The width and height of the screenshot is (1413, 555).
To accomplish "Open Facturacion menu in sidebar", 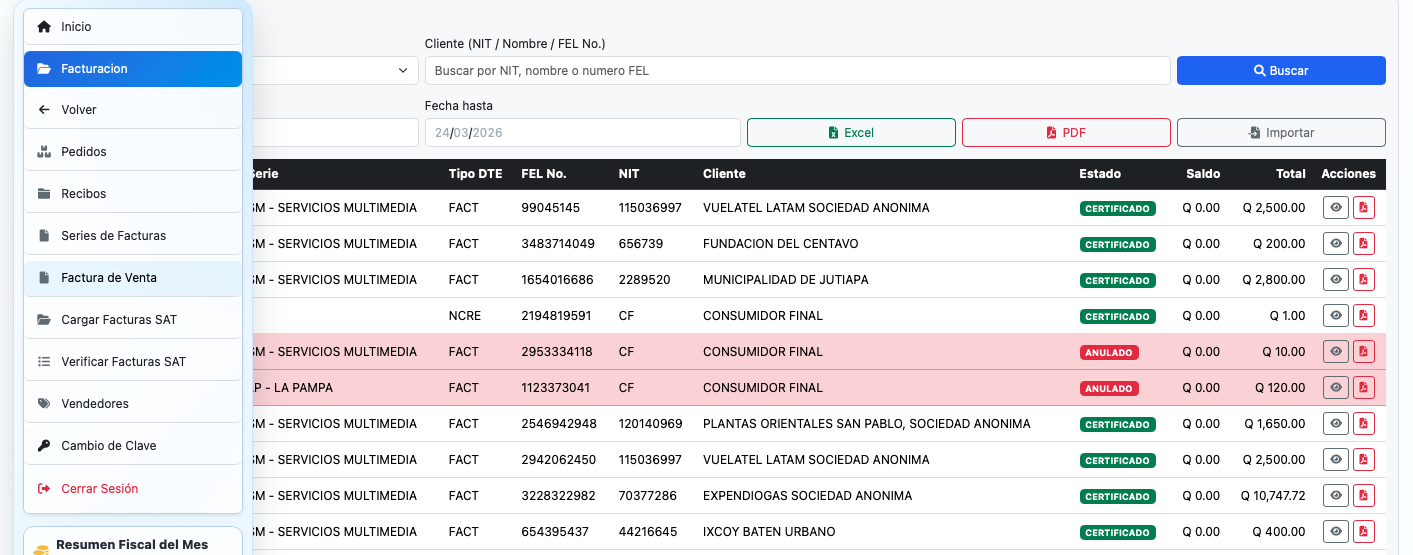I will [x=133, y=69].
